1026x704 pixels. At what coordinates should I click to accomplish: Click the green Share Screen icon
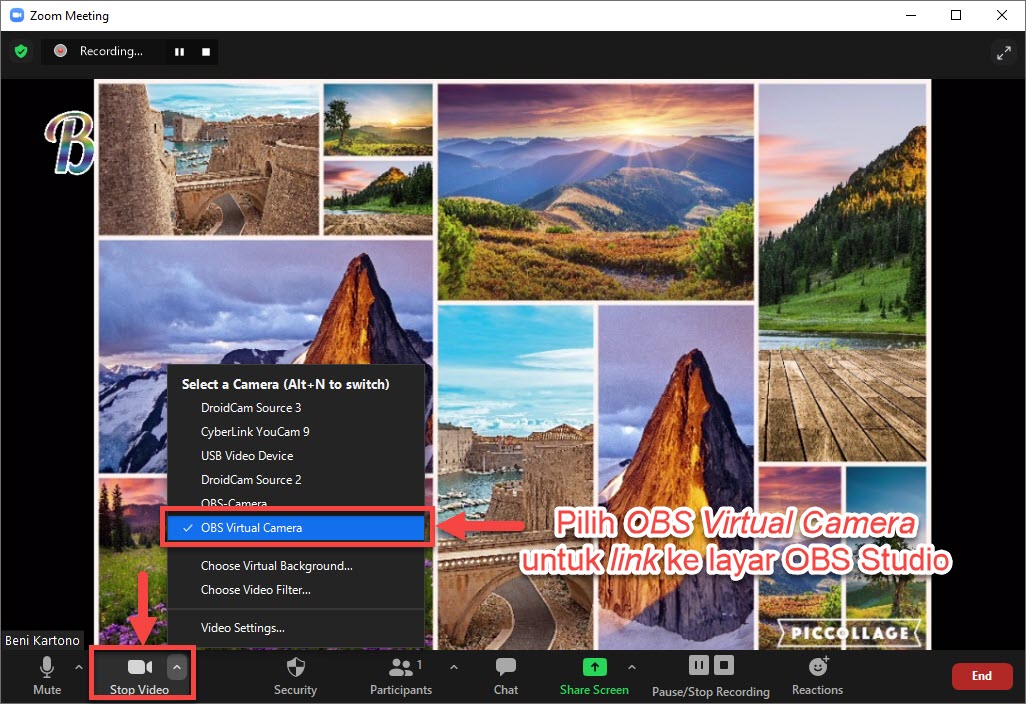(x=594, y=667)
